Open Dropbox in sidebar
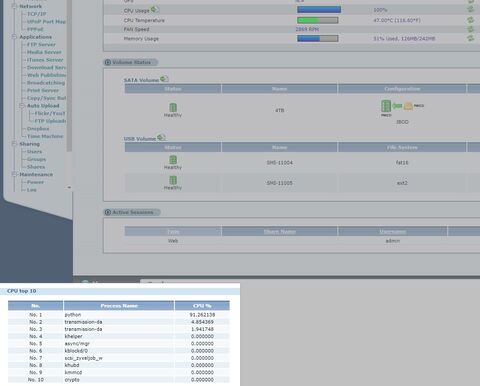480x386 pixels. click(x=38, y=129)
